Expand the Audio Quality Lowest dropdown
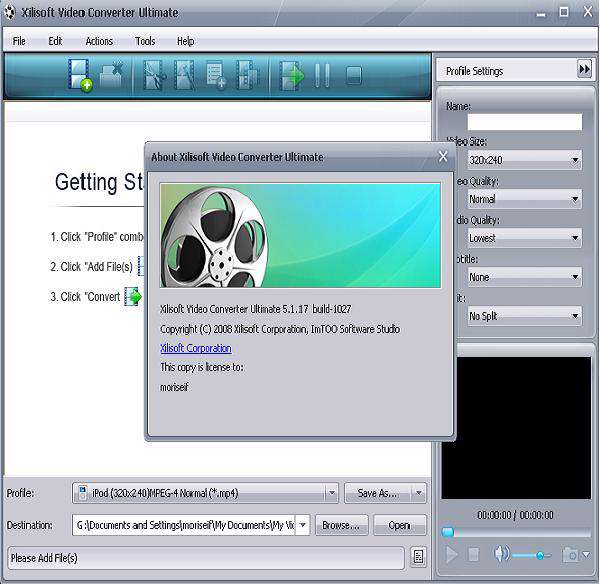Screen dimensions: 600x584 (575, 238)
